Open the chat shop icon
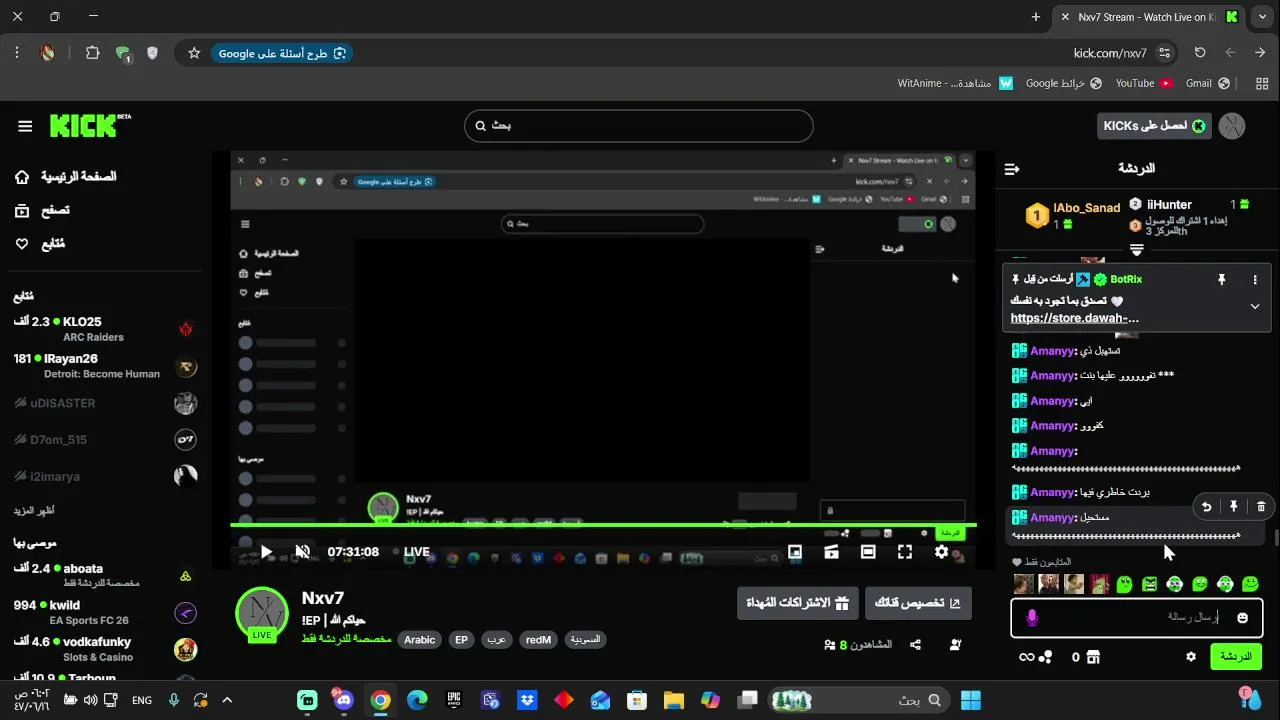 1093,657
